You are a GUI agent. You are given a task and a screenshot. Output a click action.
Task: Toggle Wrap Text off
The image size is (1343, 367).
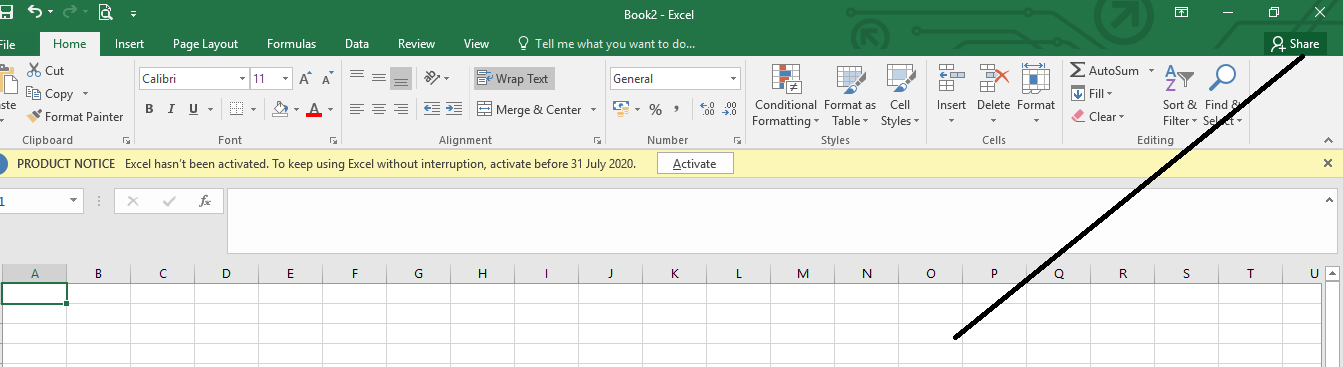(513, 78)
